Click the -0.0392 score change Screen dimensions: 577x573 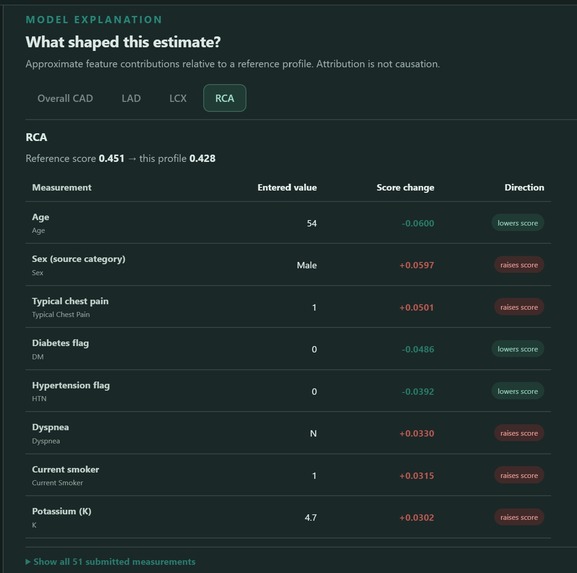pyautogui.click(x=418, y=392)
